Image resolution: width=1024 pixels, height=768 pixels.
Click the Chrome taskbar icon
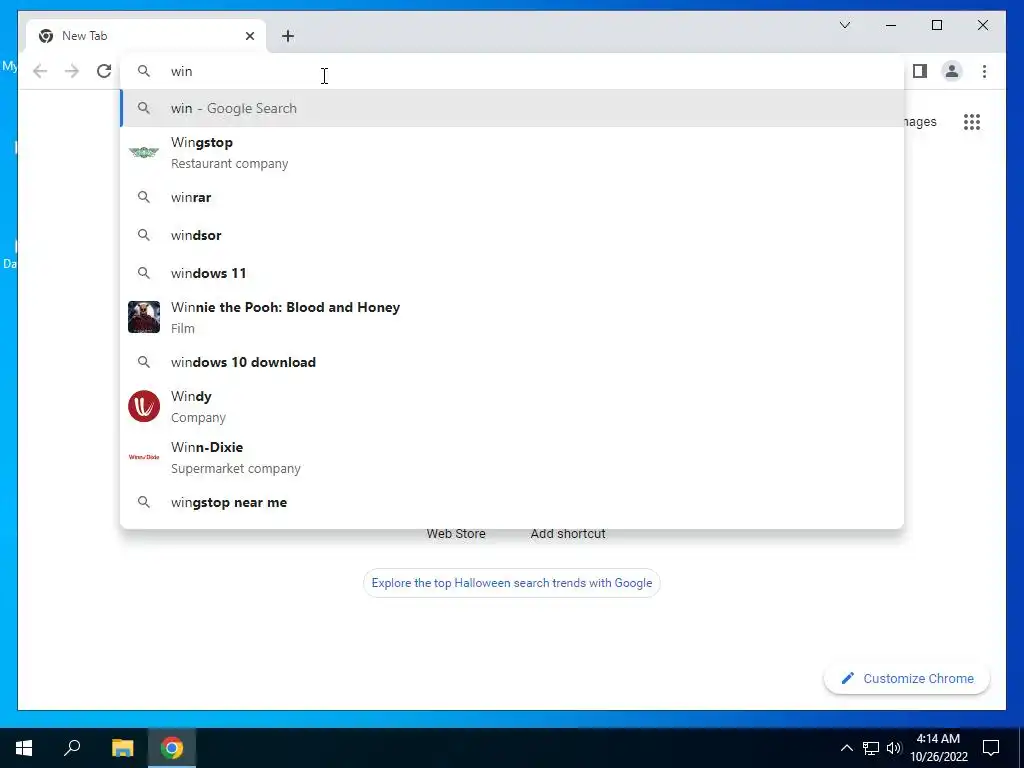point(172,748)
